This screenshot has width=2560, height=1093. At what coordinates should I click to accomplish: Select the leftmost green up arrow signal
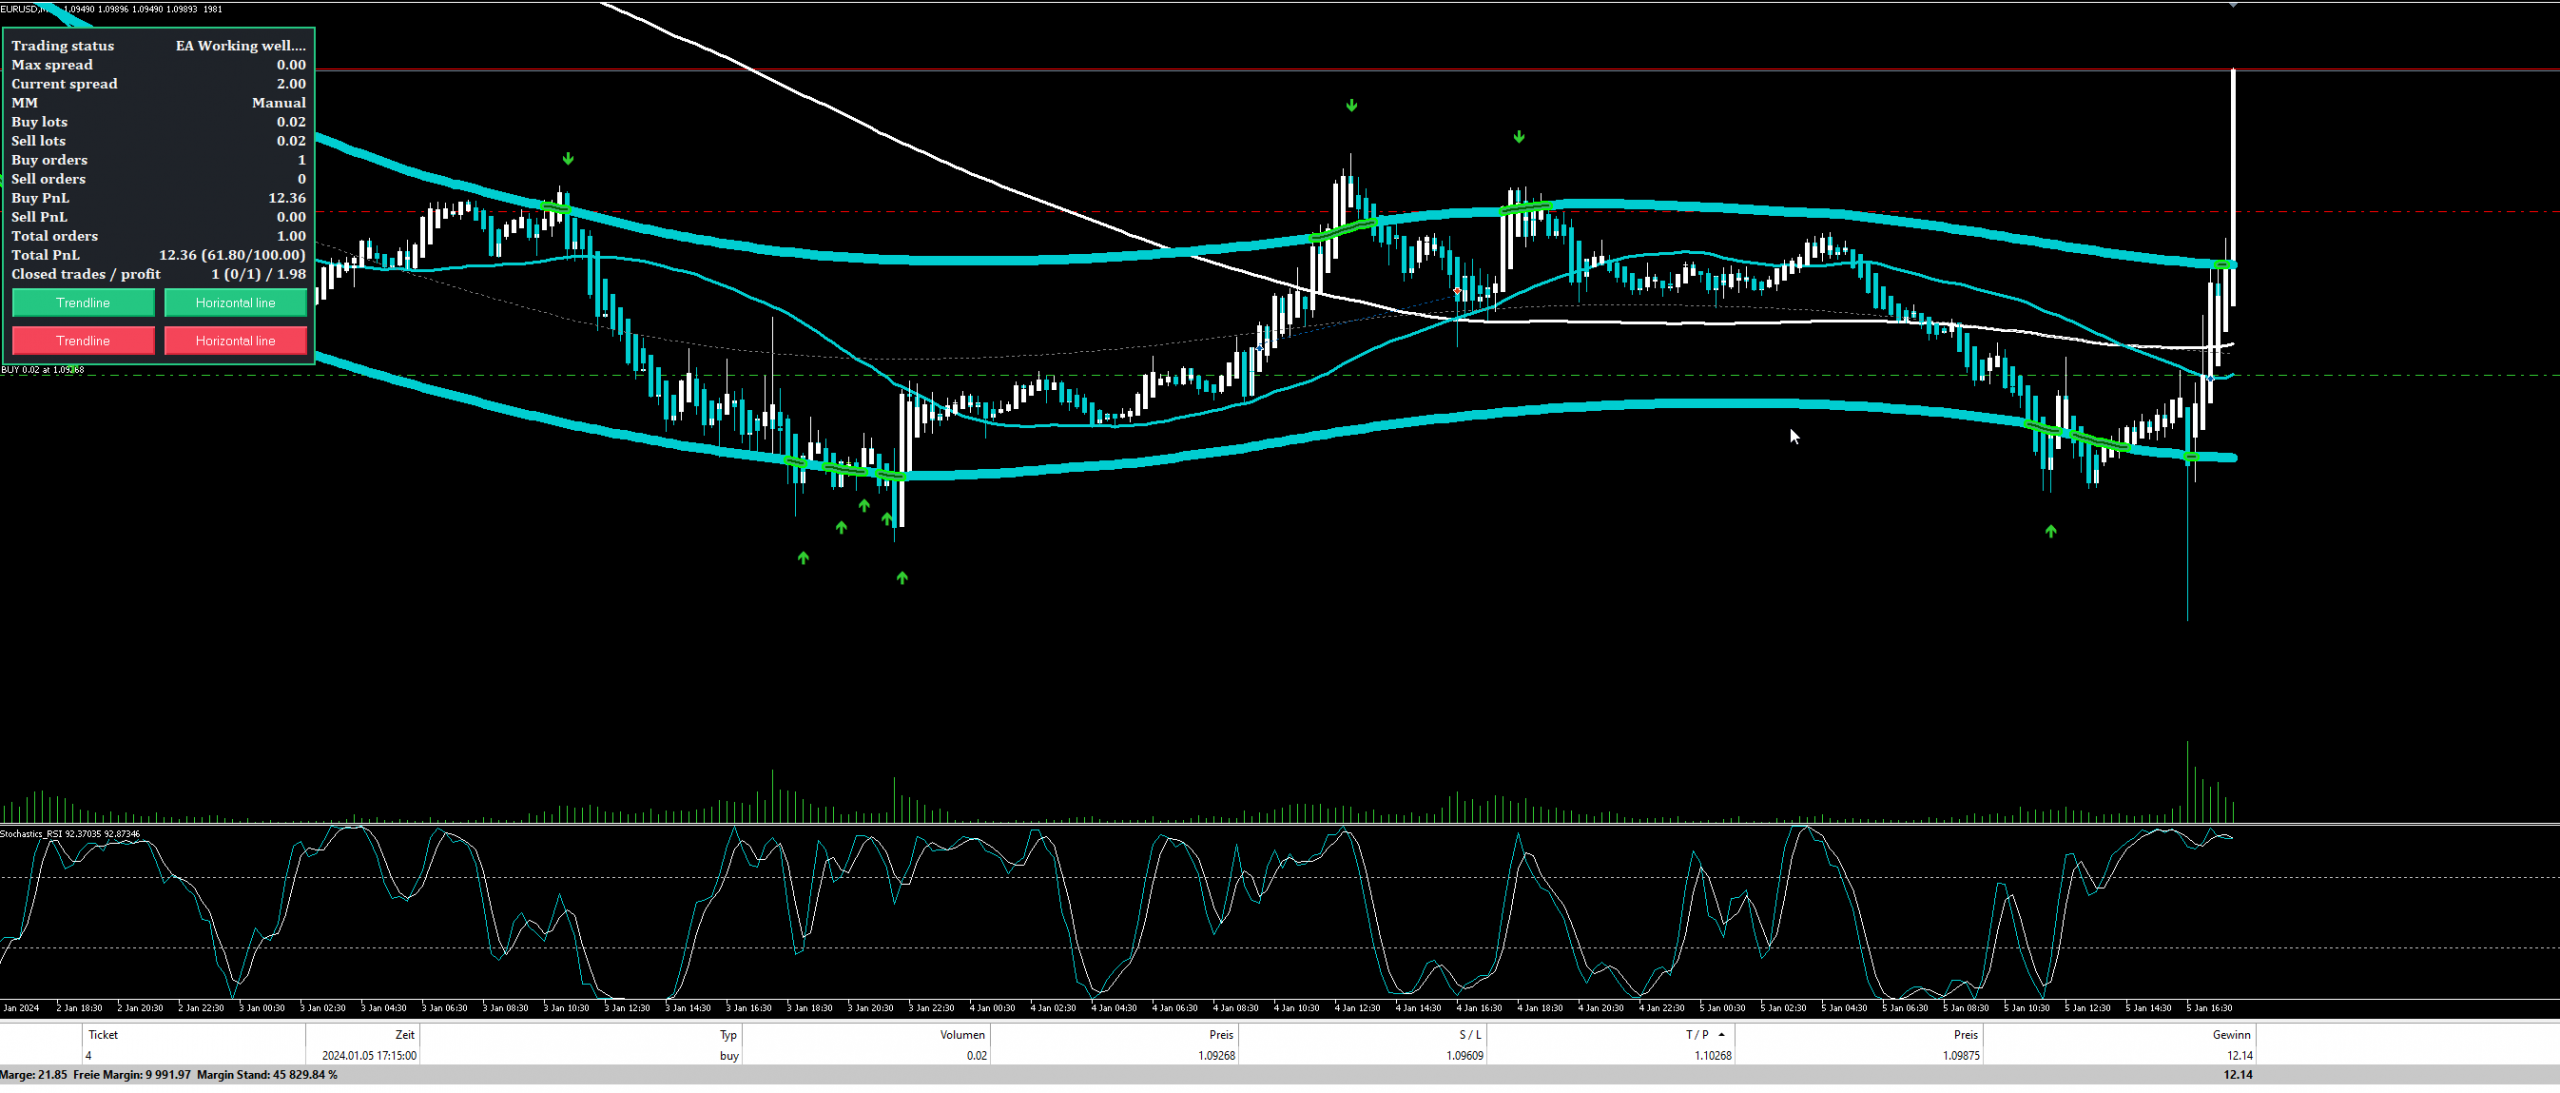(x=803, y=558)
